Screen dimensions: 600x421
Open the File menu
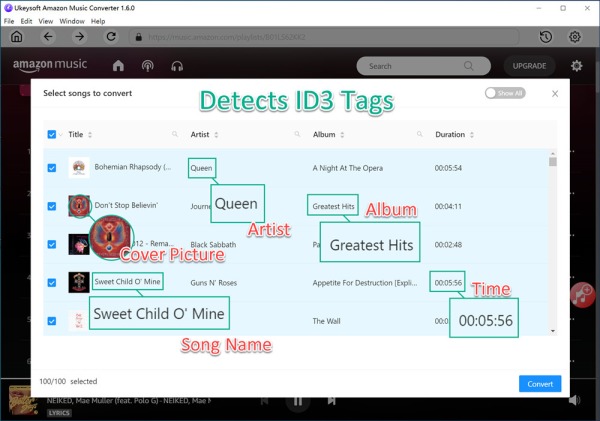[9, 21]
